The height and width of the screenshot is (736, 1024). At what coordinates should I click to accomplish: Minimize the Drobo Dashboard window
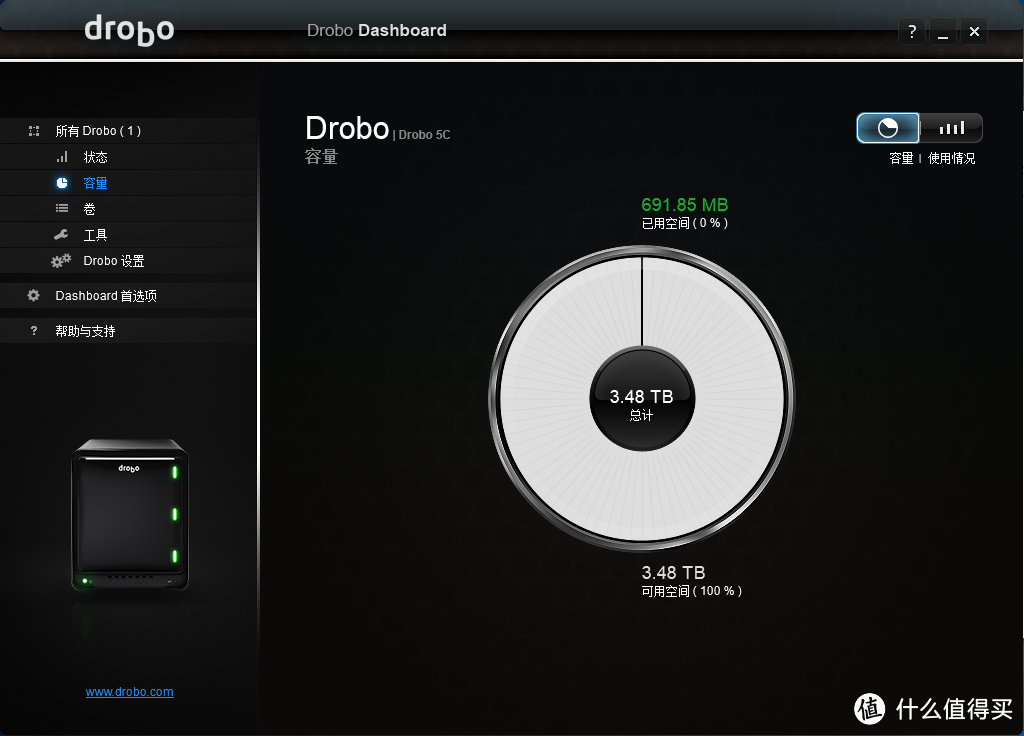pos(943,31)
